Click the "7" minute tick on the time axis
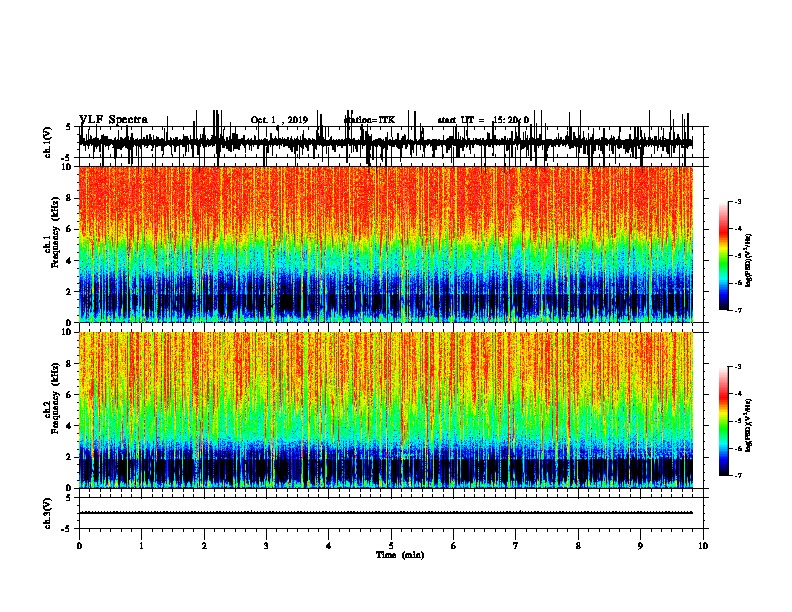Screen dimensions: 792x612 tap(516, 546)
